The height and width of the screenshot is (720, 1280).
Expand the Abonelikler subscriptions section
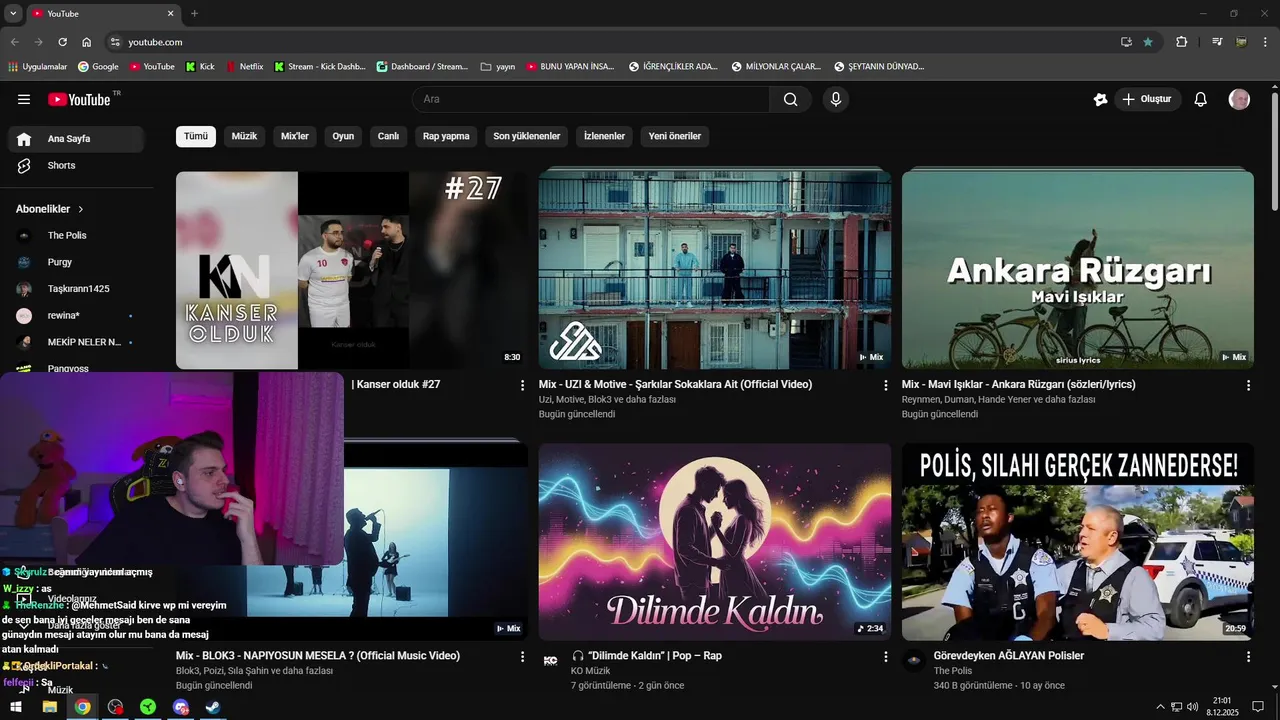pos(50,209)
